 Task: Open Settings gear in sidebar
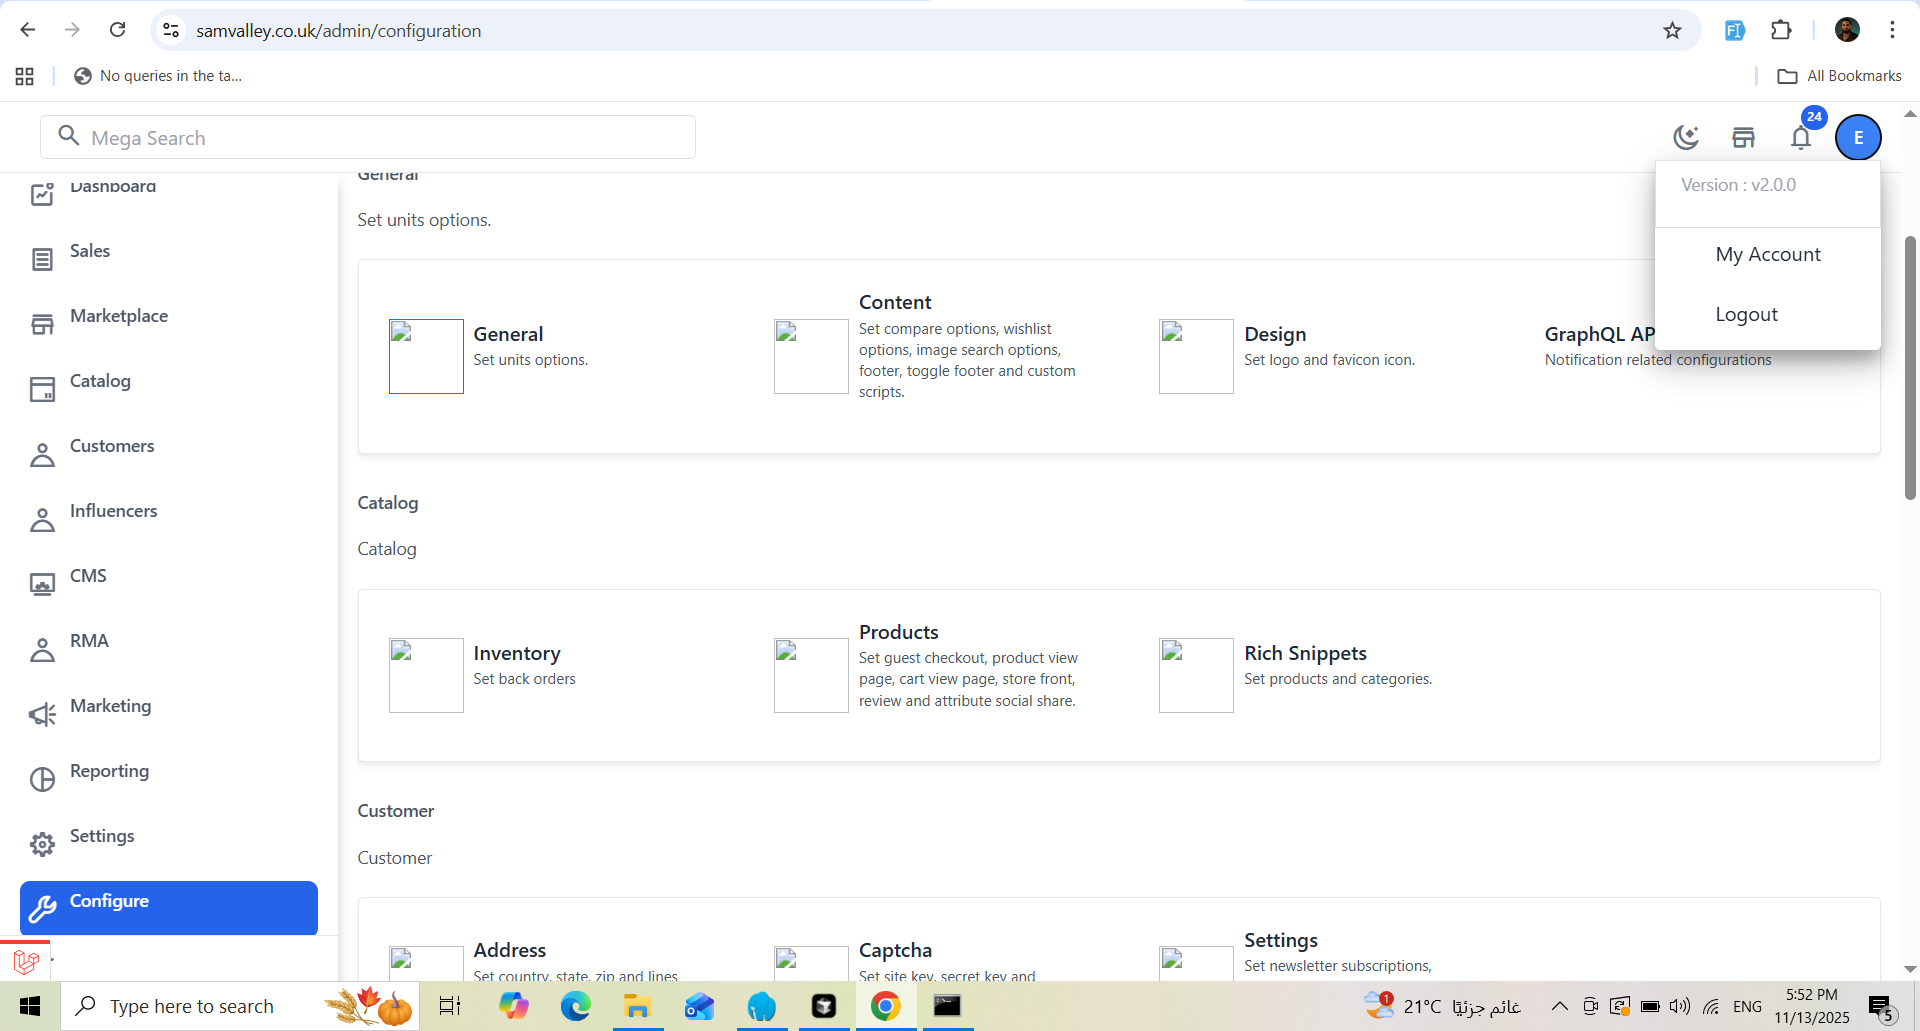tap(101, 836)
